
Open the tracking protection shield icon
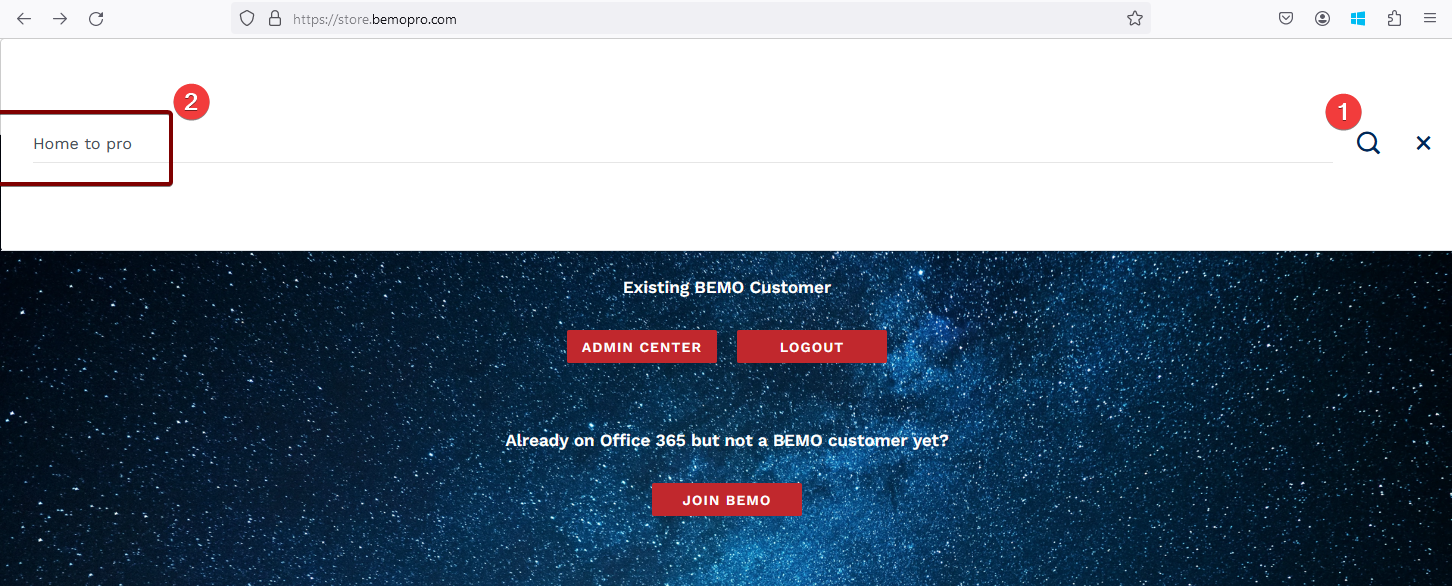(x=248, y=19)
